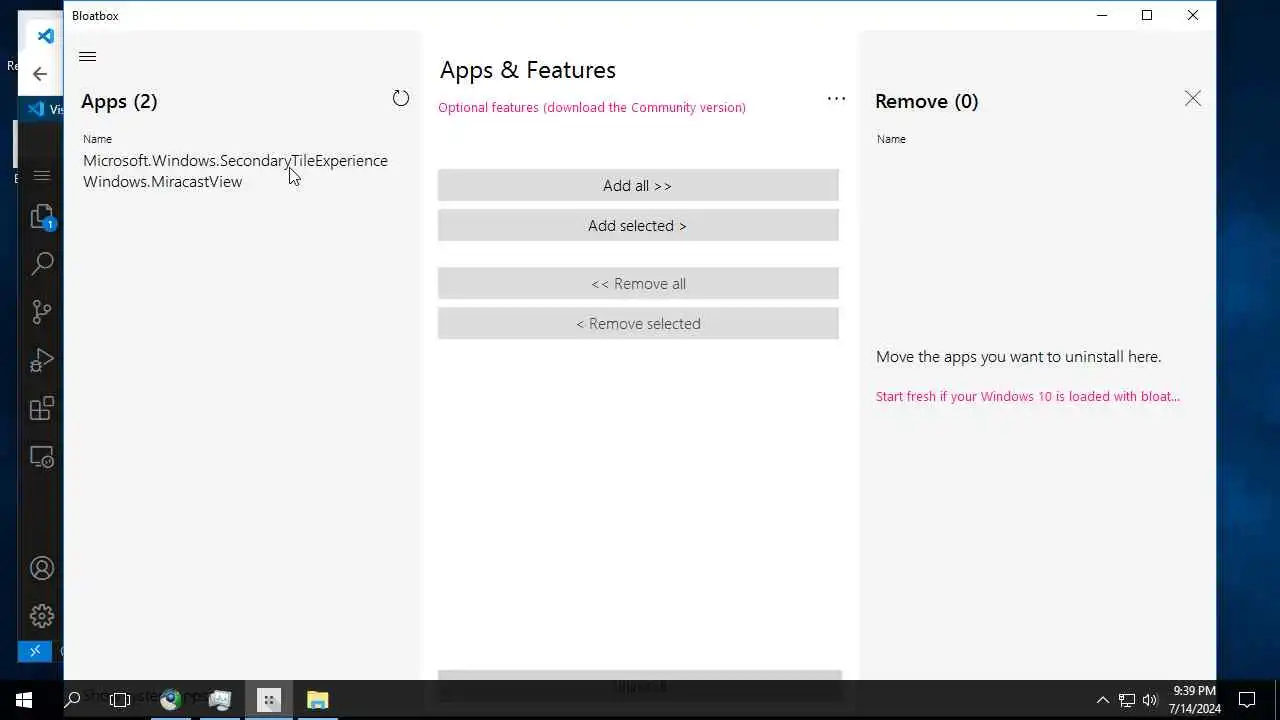This screenshot has width=1280, height=720.
Task: Open the three-dots more options menu
Action: tap(836, 99)
